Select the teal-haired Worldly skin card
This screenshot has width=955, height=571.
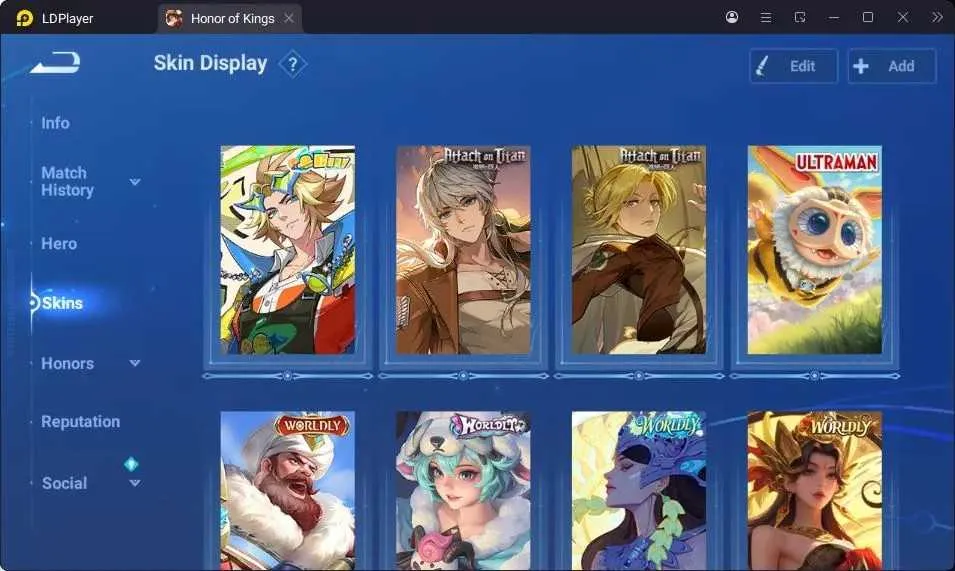(x=463, y=491)
